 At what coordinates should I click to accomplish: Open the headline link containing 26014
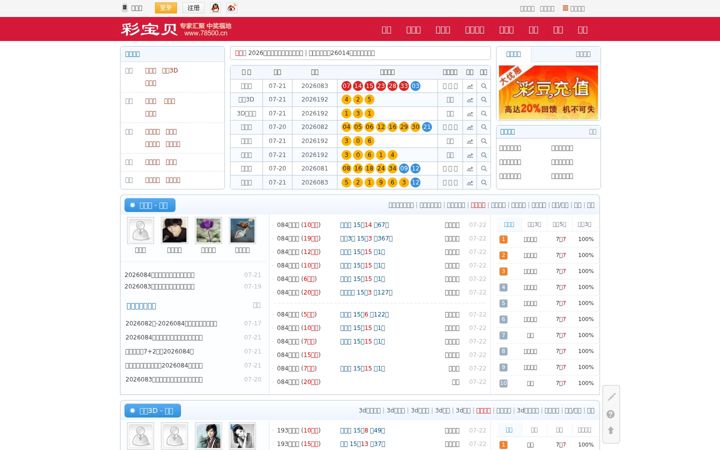coord(342,53)
